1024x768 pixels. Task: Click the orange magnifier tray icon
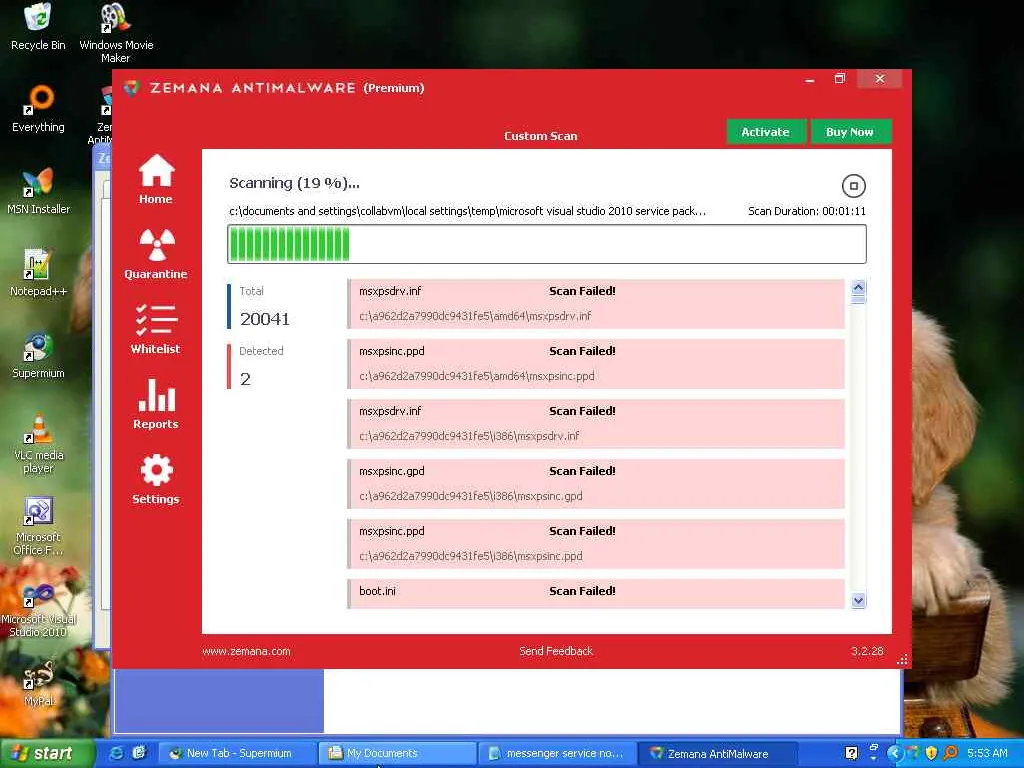[x=950, y=753]
